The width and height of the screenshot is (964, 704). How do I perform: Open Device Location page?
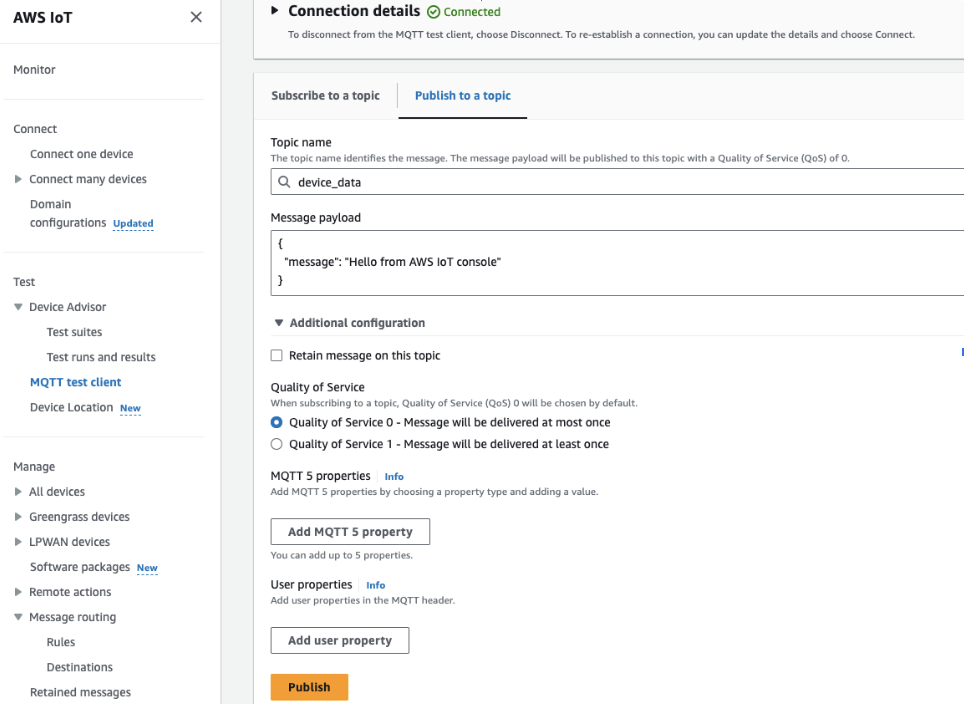coord(71,408)
